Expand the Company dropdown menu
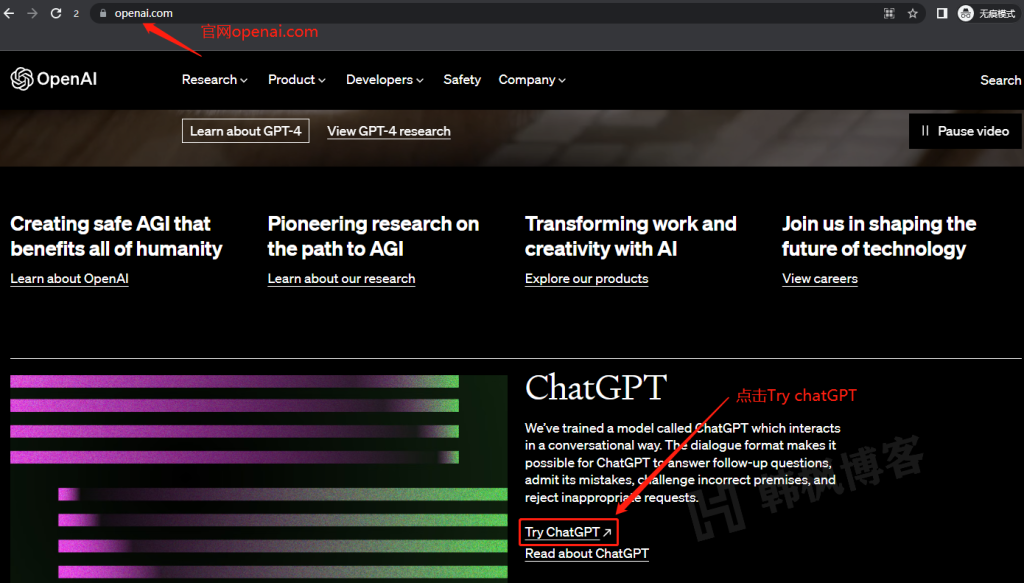This screenshot has width=1024, height=583. point(532,79)
